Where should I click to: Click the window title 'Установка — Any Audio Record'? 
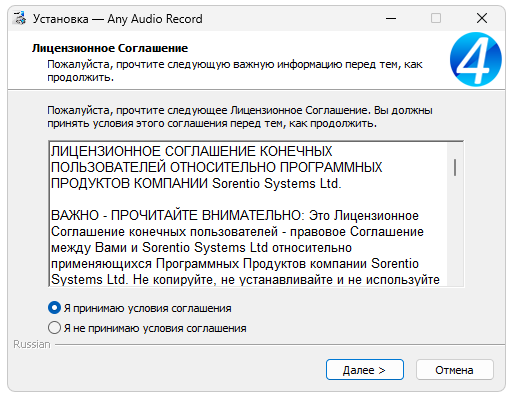117,19
